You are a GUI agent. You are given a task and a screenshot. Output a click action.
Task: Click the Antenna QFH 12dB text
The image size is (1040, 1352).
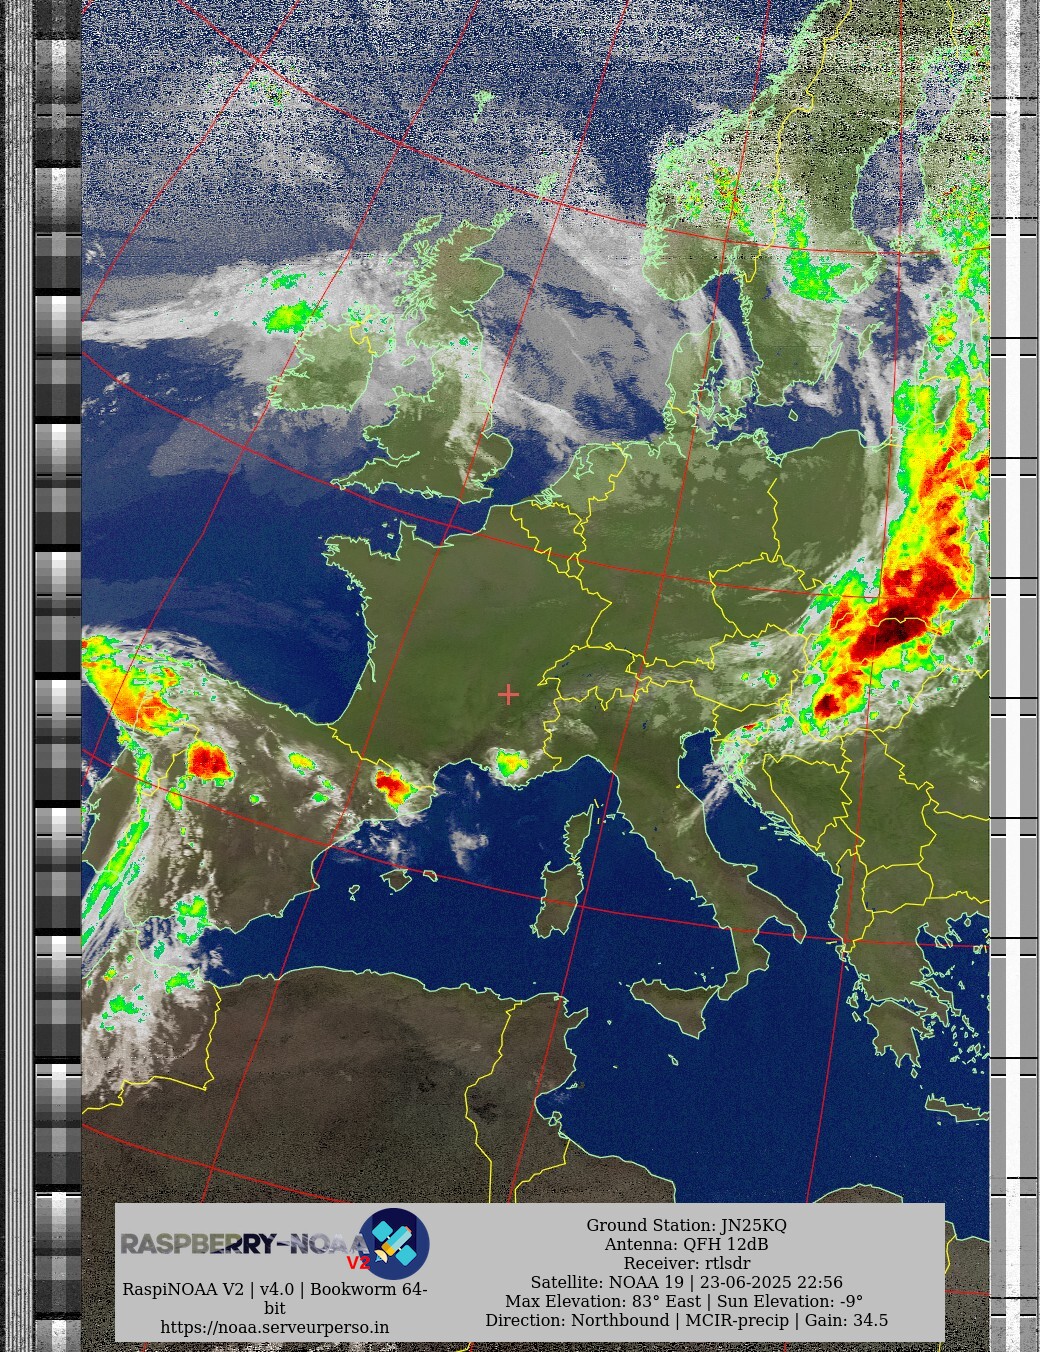pyautogui.click(x=686, y=1244)
